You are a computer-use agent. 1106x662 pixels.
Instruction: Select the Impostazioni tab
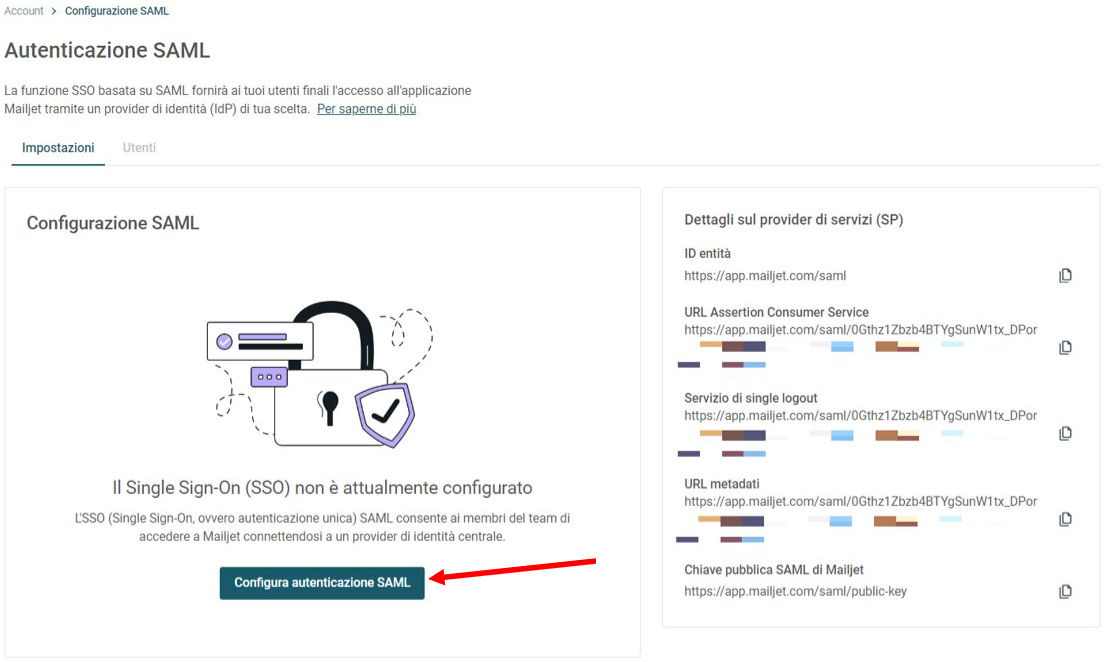58,147
